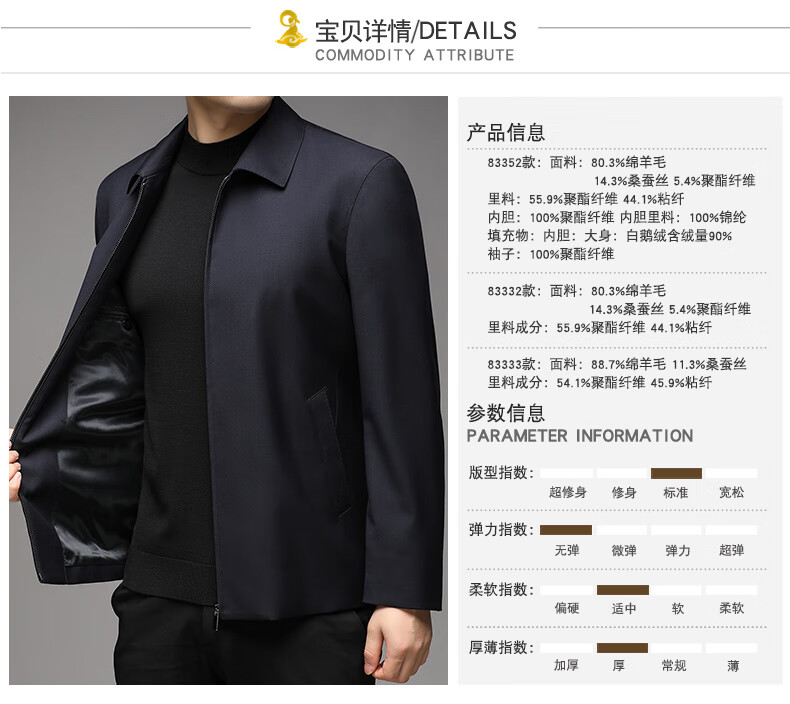Click the 宽松 fit label

pyautogui.click(x=732, y=492)
